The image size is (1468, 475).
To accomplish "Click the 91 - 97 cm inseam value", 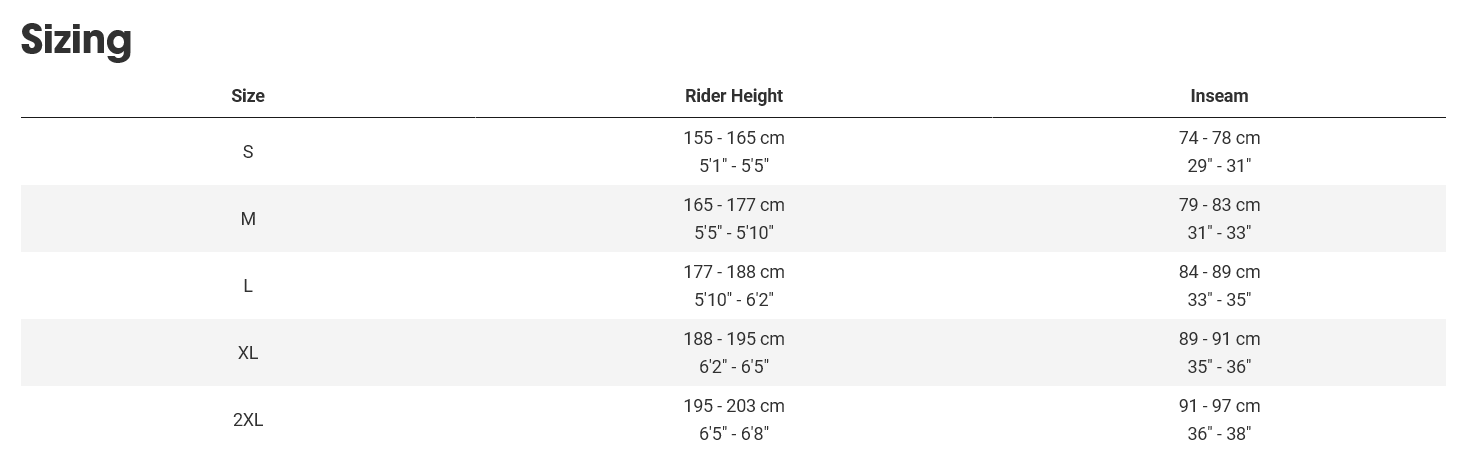I will 1219,406.
